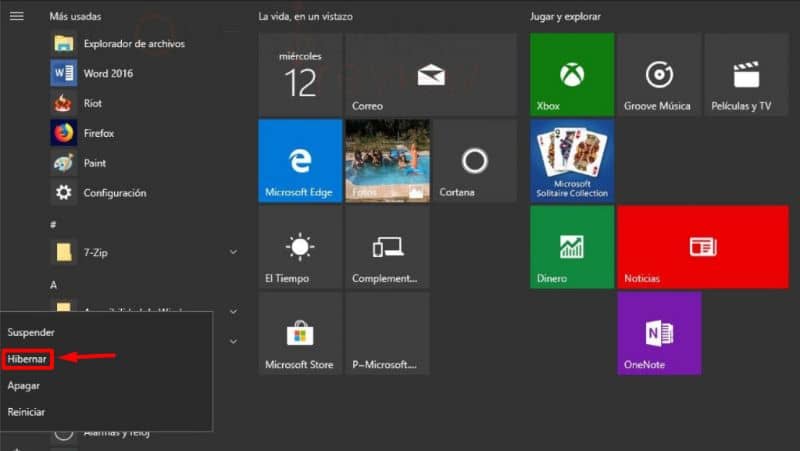Open the Paint palette icon
The image size is (800, 451).
pos(64,163)
